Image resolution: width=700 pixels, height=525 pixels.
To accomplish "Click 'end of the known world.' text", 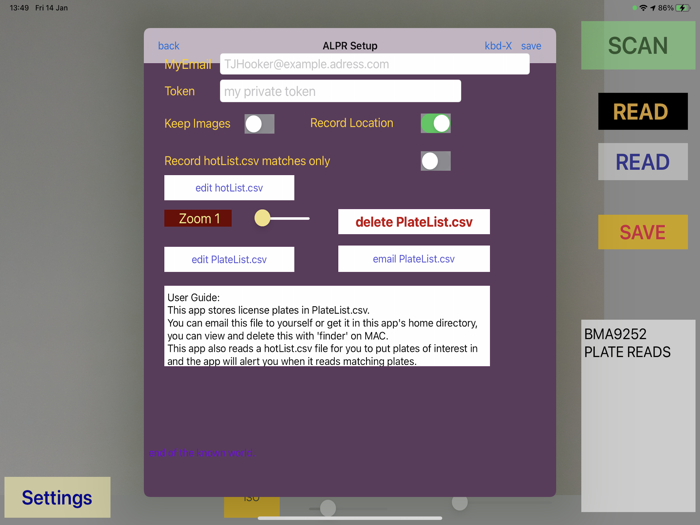I will point(201,453).
